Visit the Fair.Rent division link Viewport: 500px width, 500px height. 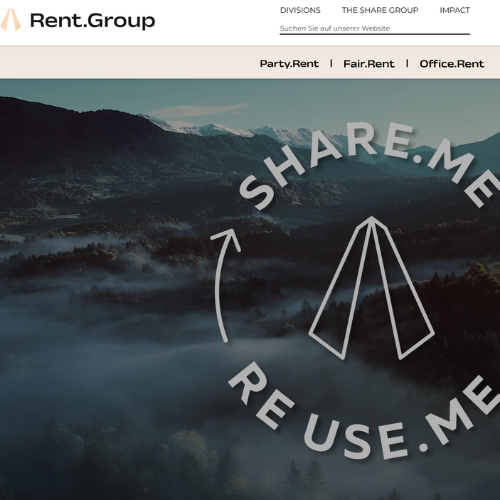(x=369, y=64)
